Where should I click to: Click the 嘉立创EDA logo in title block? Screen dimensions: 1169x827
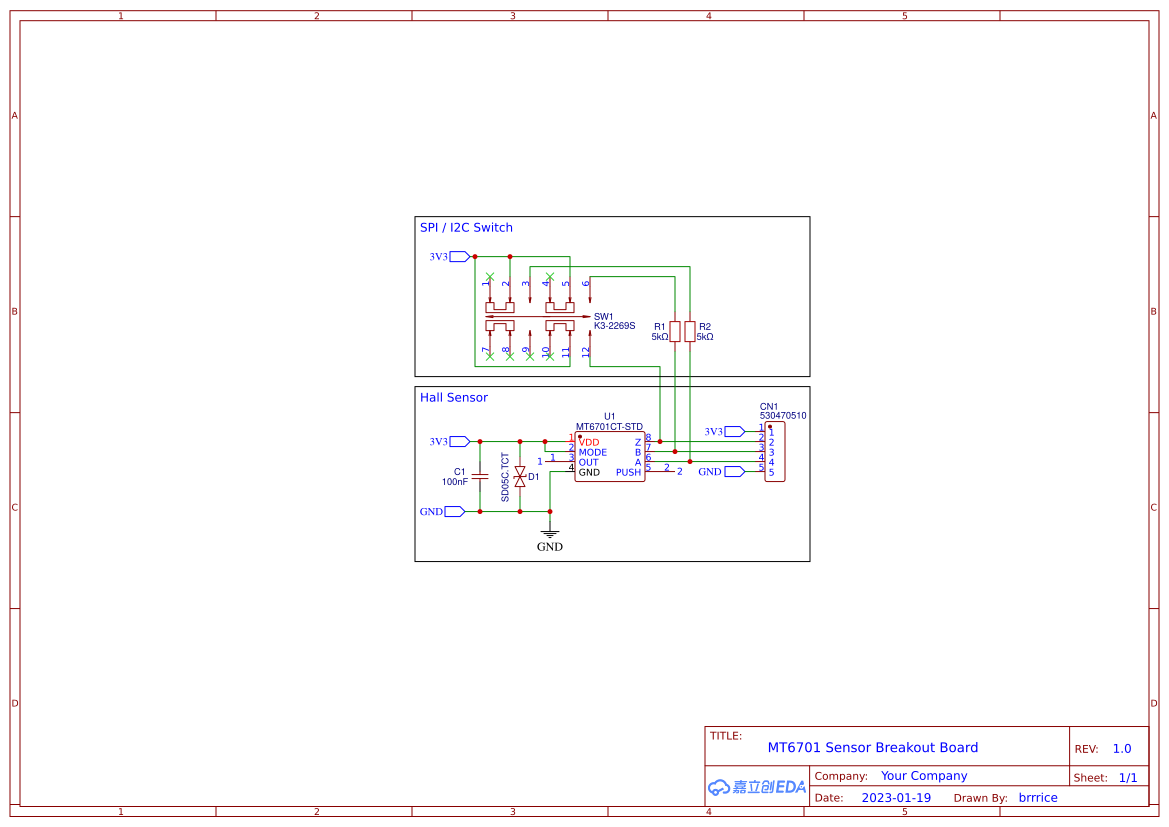[755, 787]
